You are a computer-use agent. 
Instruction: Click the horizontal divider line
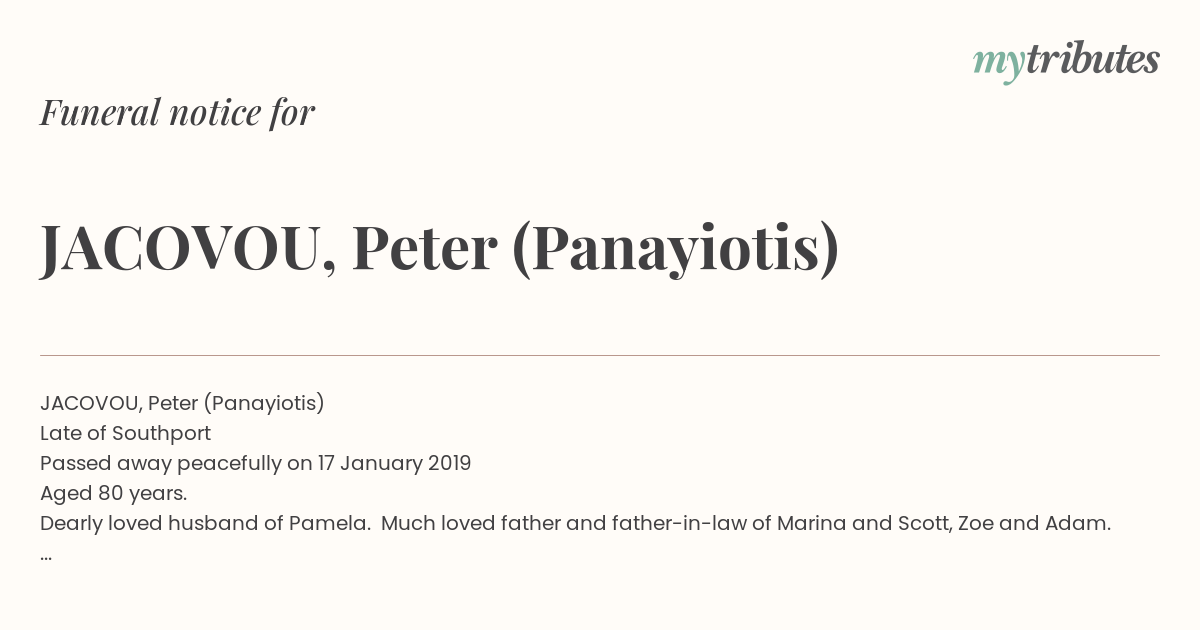[600, 355]
